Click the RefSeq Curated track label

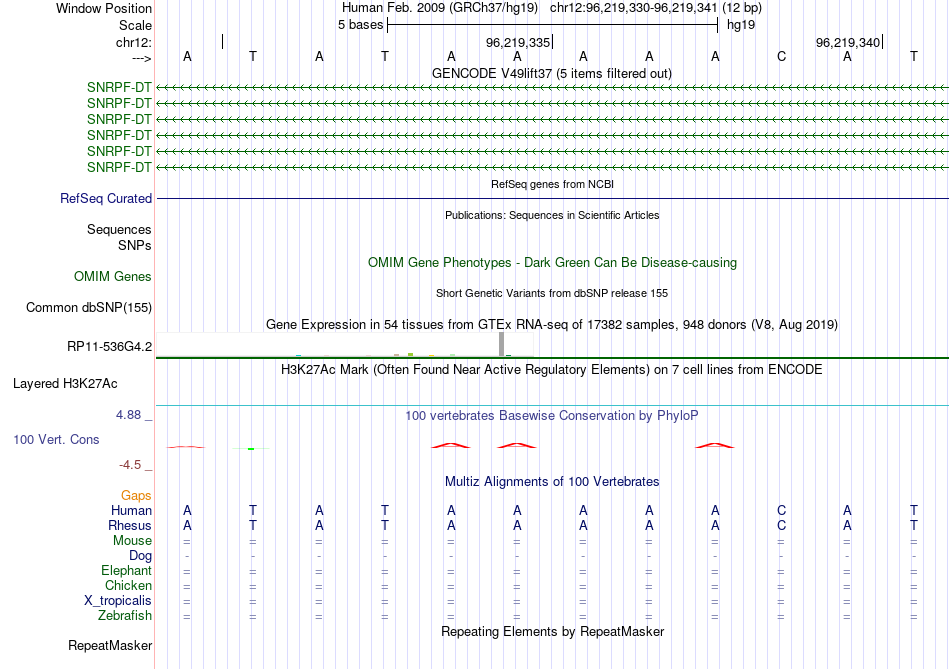click(x=106, y=199)
